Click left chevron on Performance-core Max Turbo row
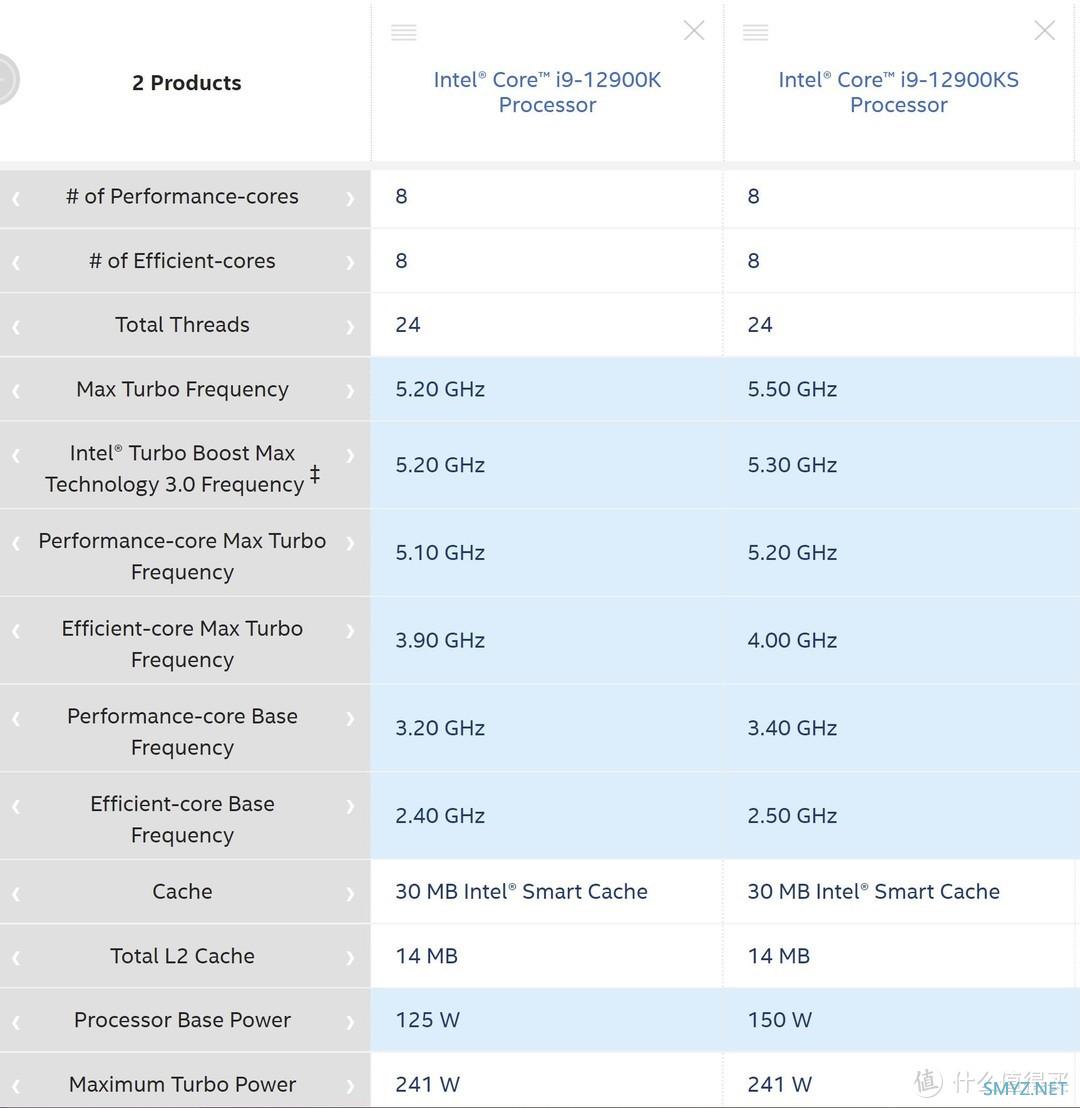Screen dimensions: 1080x1108 pos(16,543)
